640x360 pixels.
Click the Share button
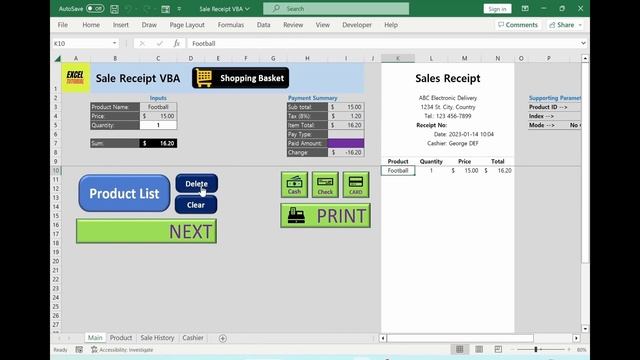click(565, 25)
